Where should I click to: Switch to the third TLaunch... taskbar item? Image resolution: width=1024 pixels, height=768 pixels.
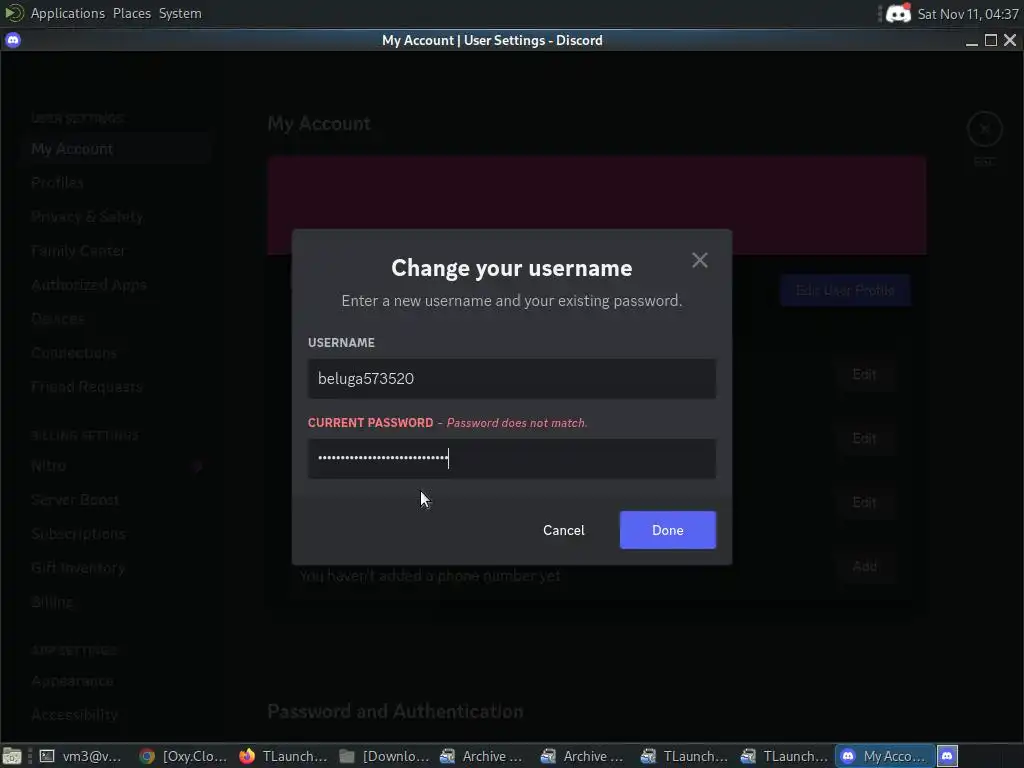point(684,756)
